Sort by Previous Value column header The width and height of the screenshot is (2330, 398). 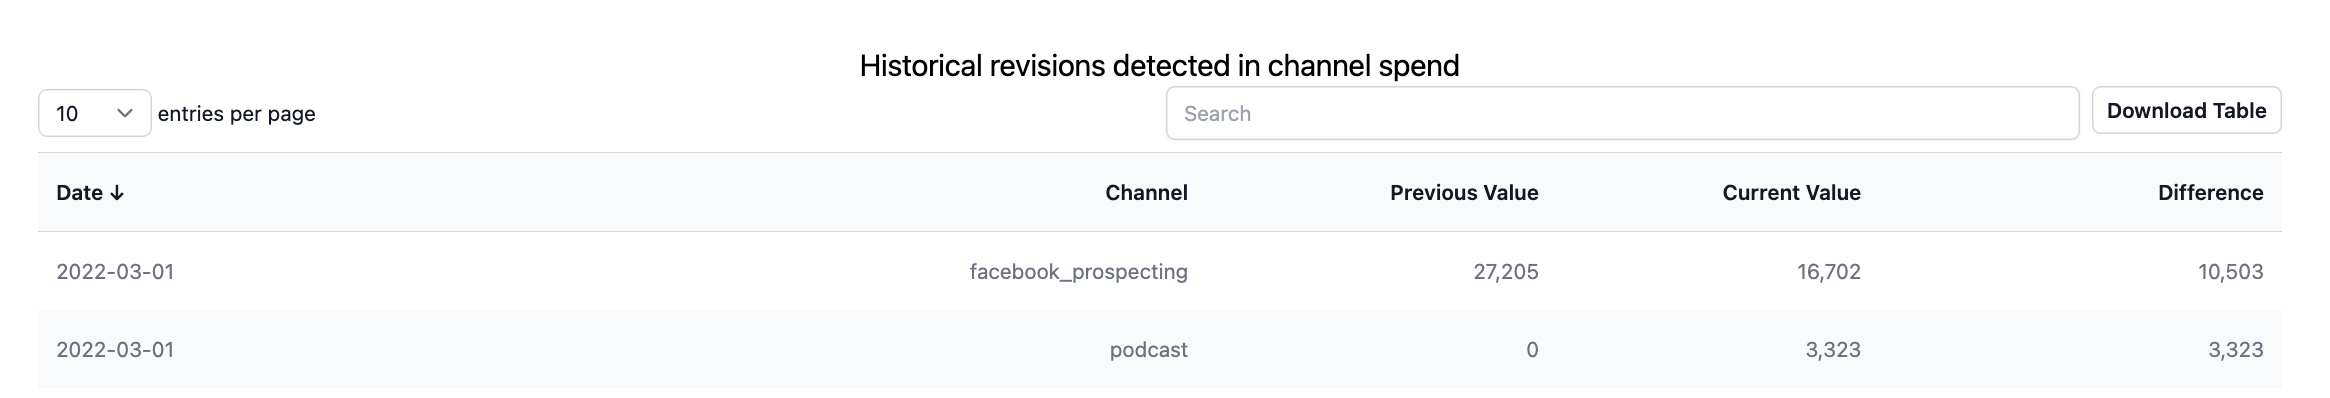pyautogui.click(x=1464, y=193)
